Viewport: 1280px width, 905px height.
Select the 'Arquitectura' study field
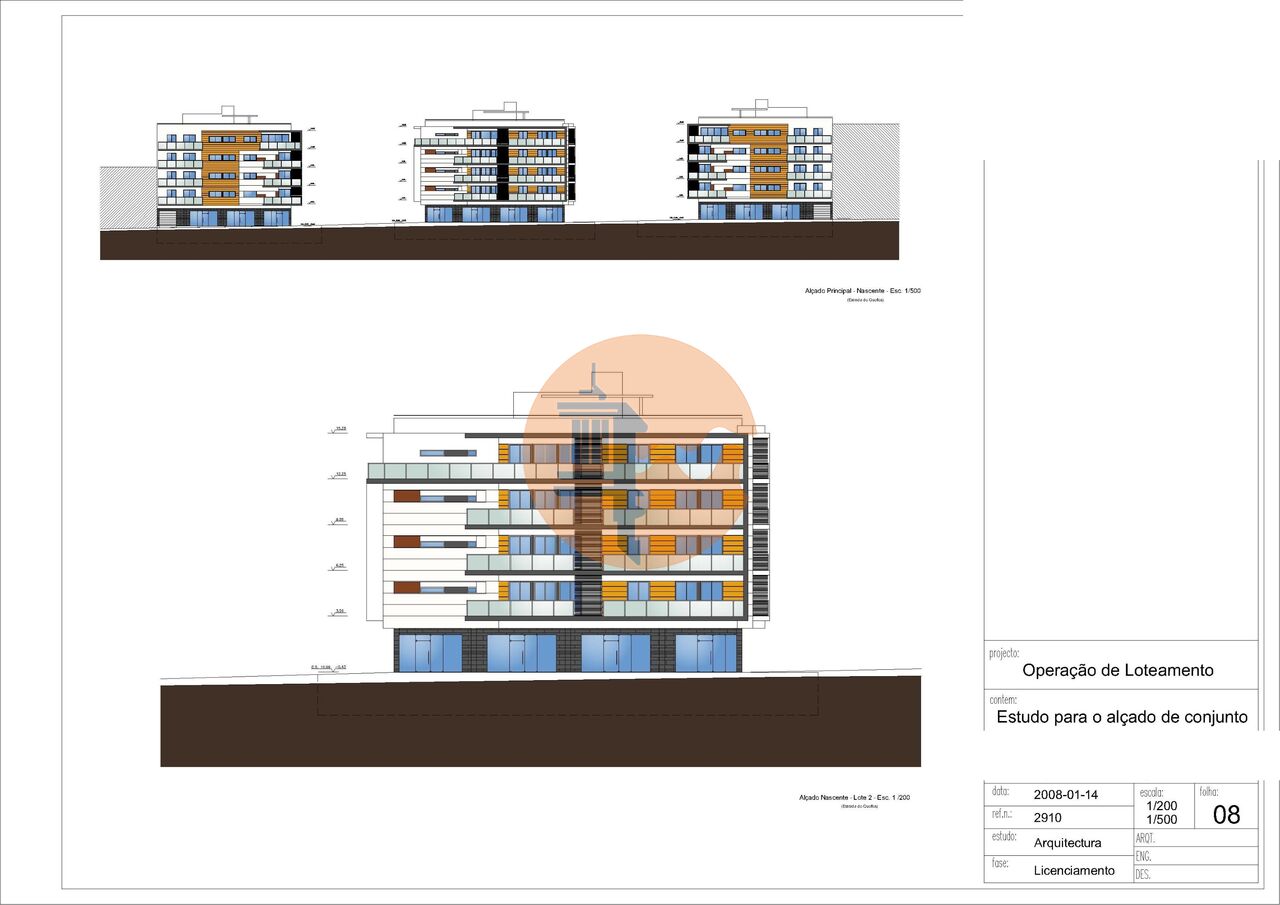pyautogui.click(x=1067, y=843)
